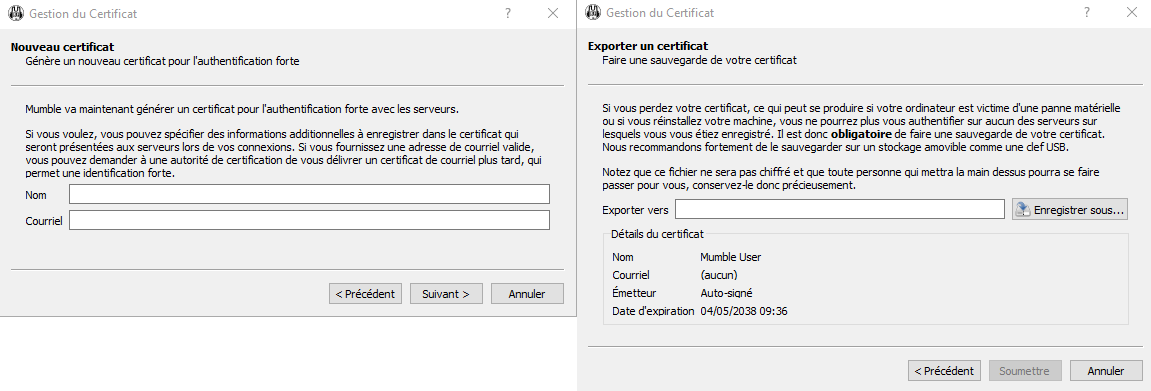Click the Mumble icon in the Nouveau certificat window

(15, 13)
